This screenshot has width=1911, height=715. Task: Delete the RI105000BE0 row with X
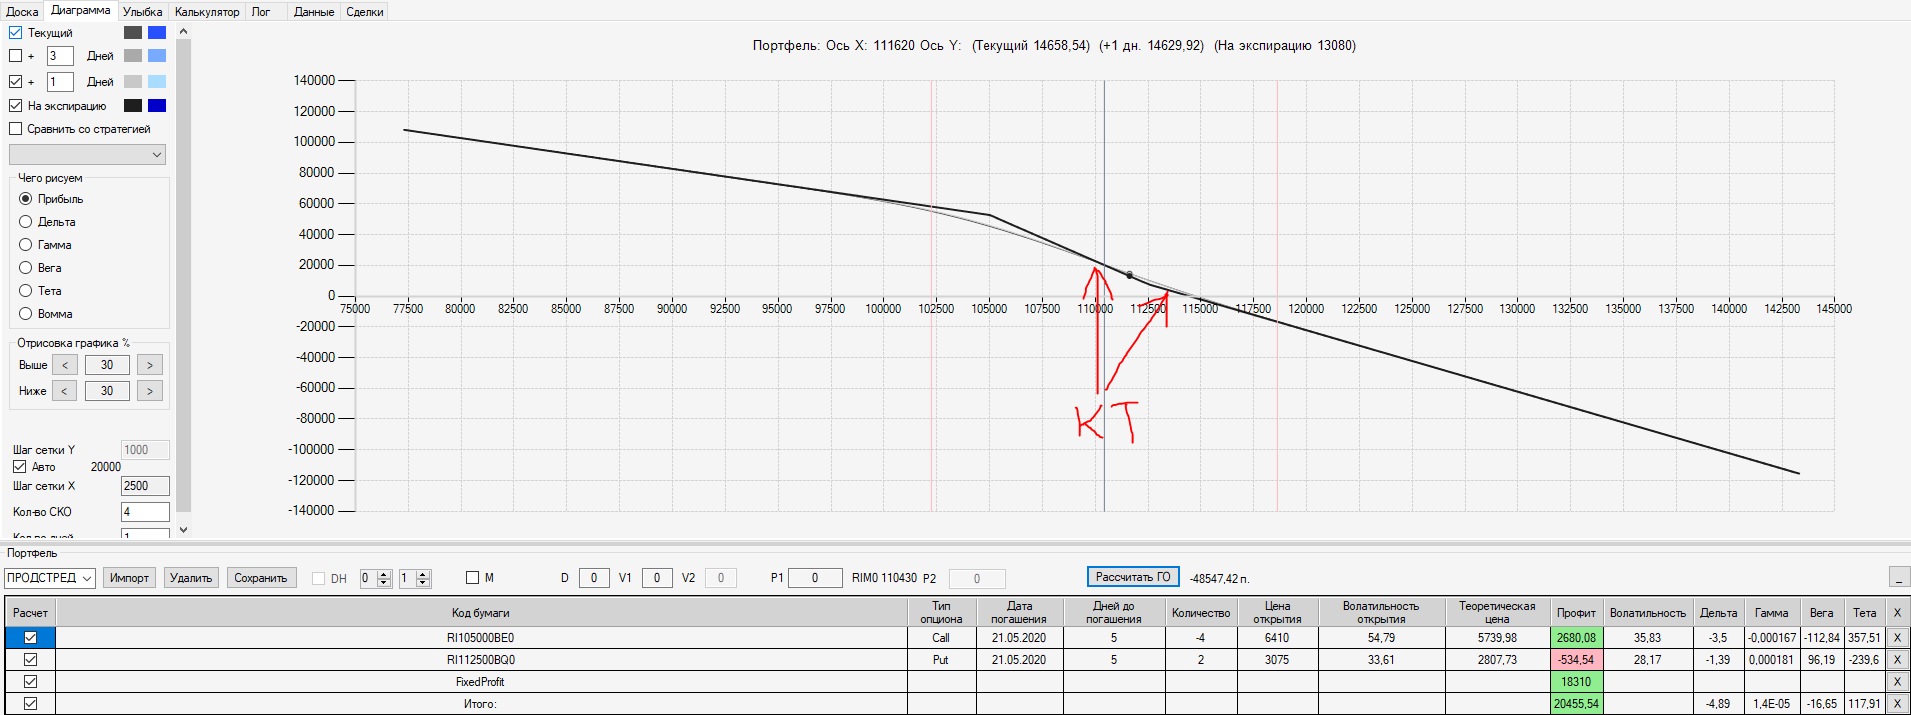(1897, 638)
